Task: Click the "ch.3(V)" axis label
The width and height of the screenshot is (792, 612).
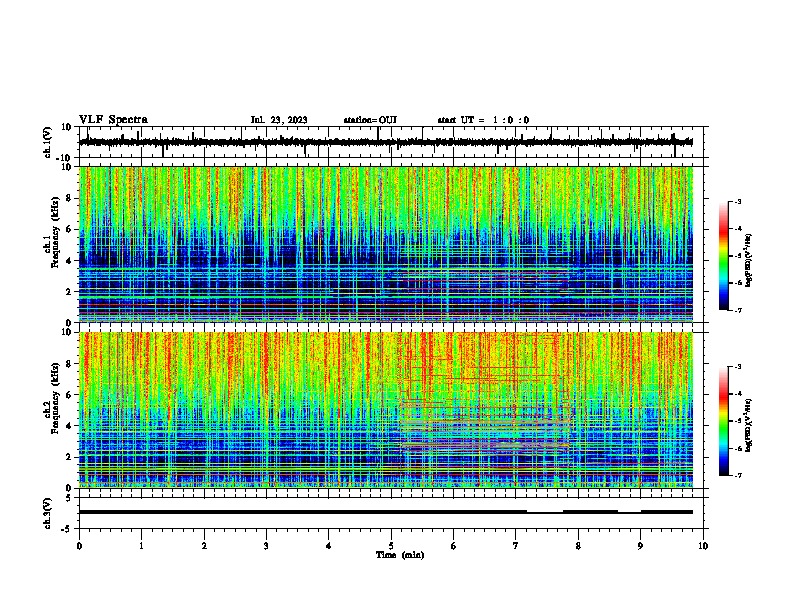Action: [x=48, y=513]
